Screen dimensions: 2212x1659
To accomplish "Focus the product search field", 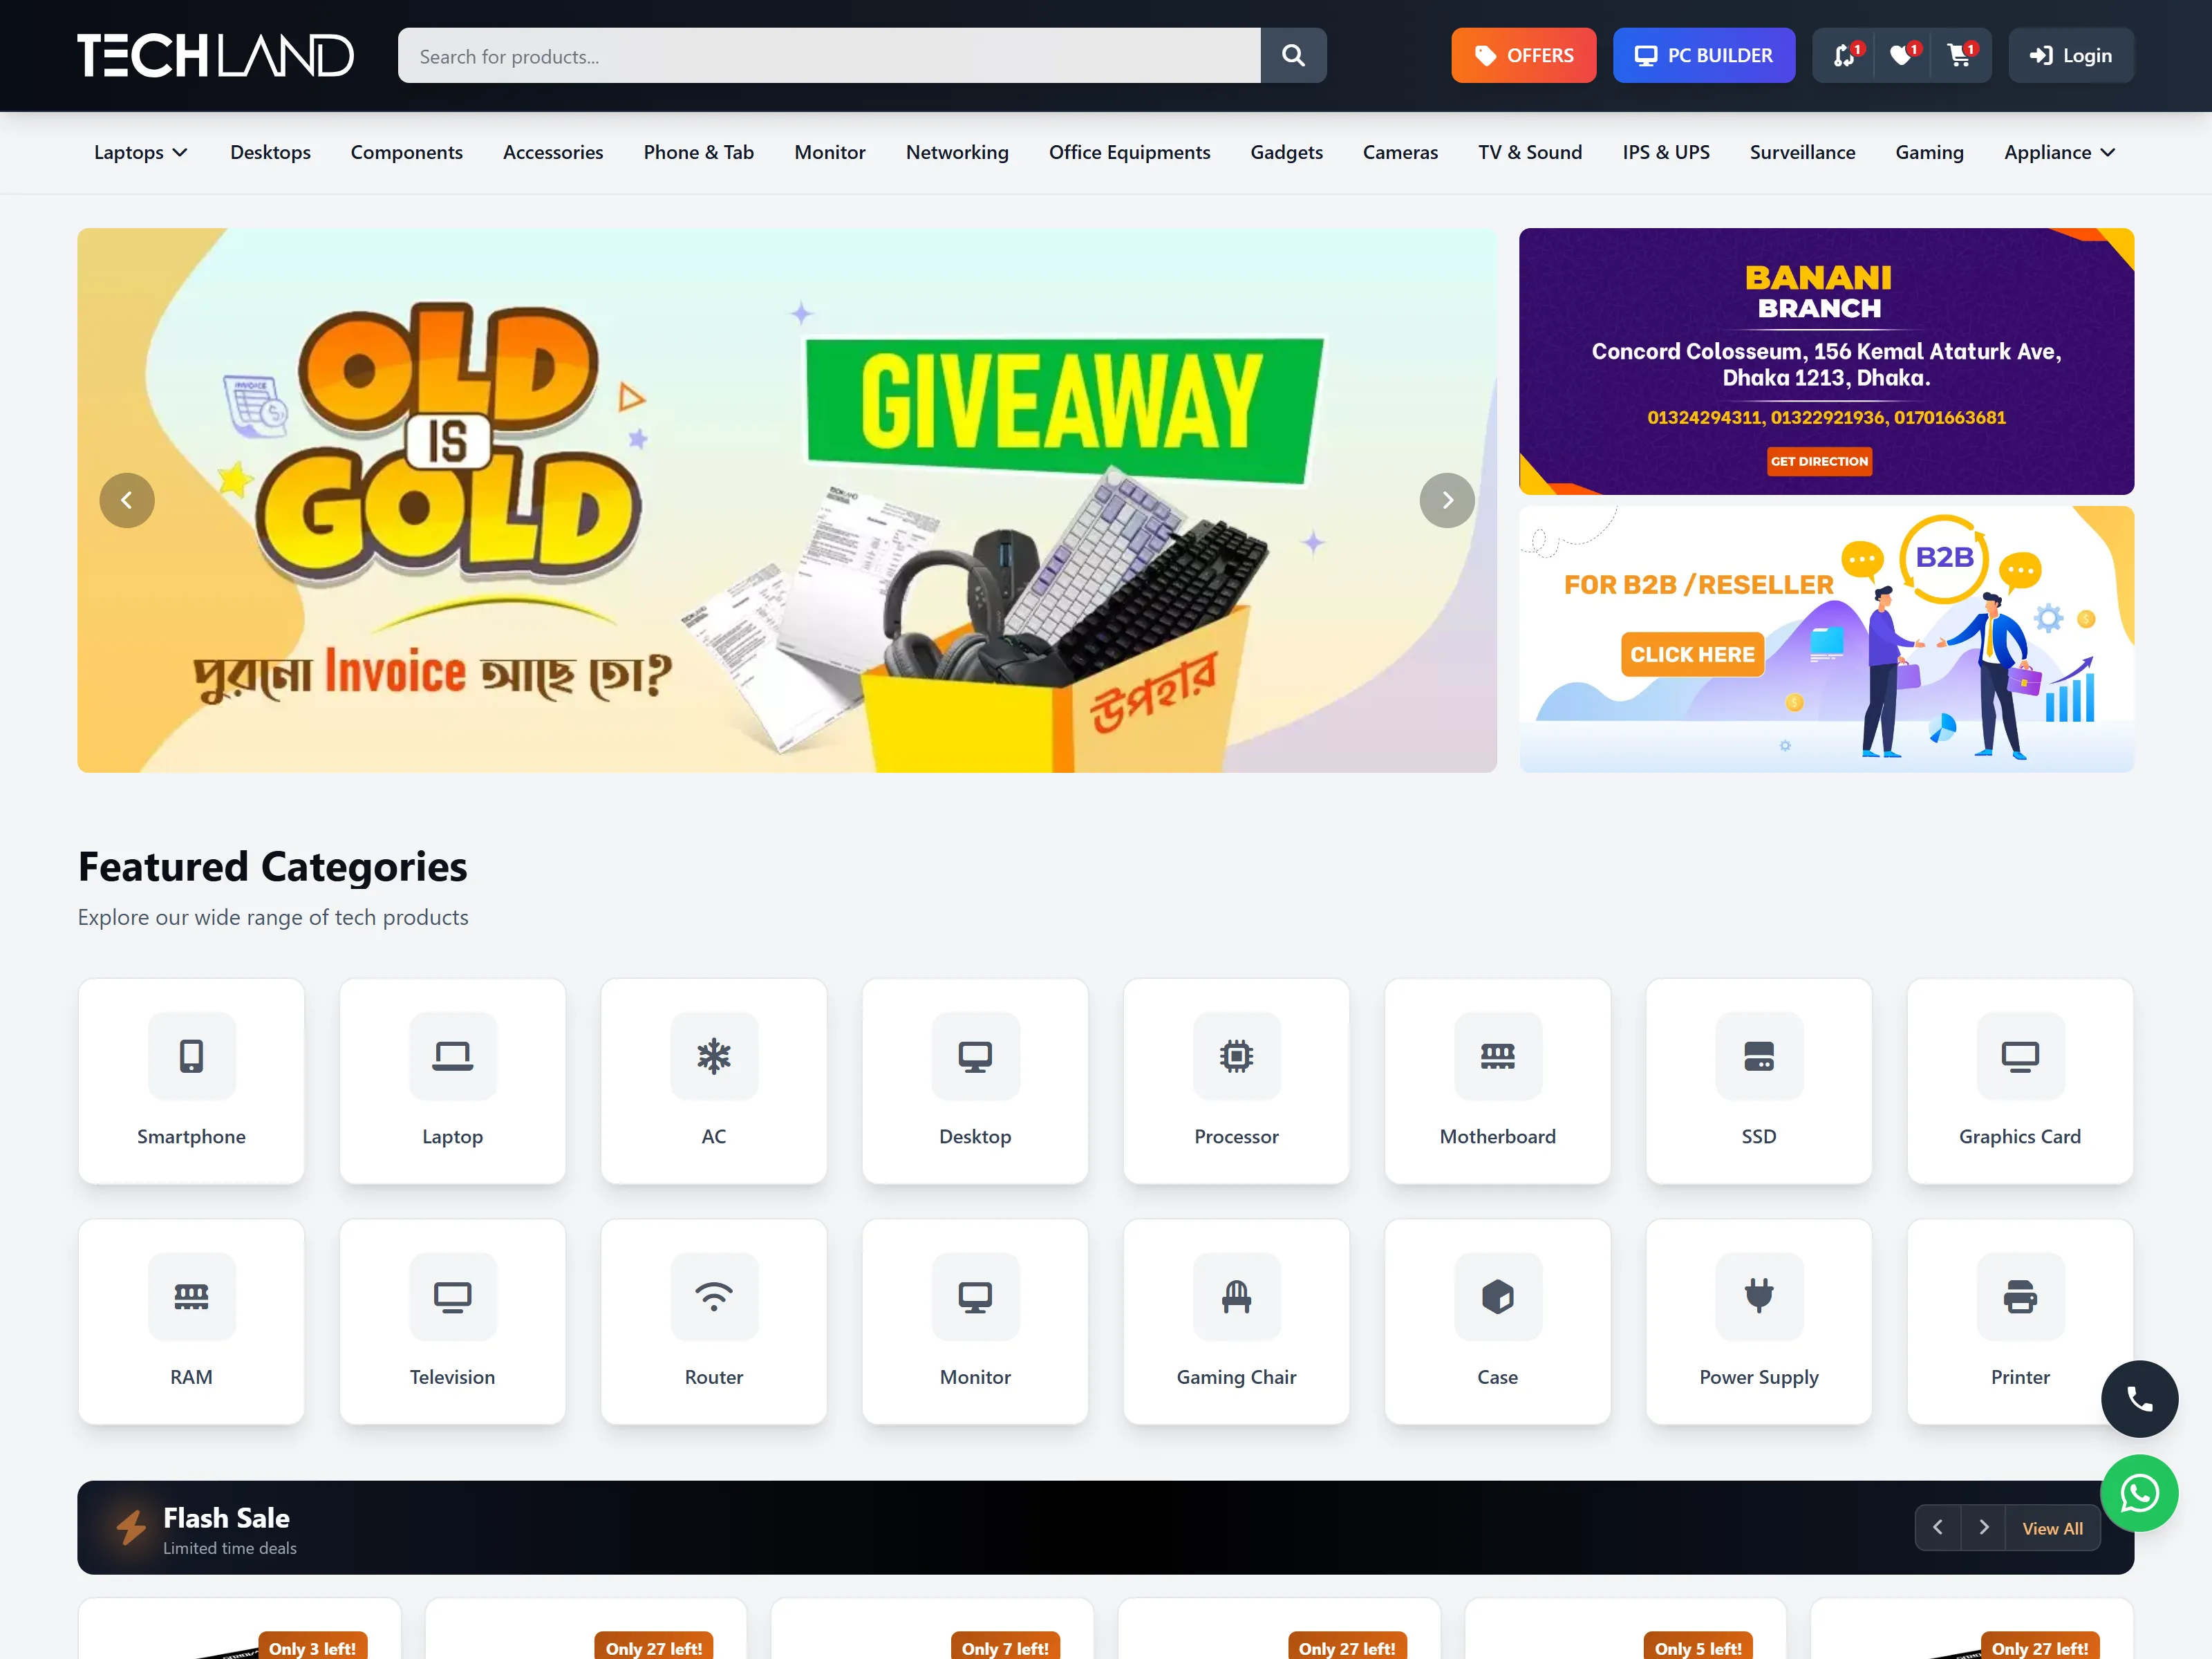I will click(x=829, y=55).
